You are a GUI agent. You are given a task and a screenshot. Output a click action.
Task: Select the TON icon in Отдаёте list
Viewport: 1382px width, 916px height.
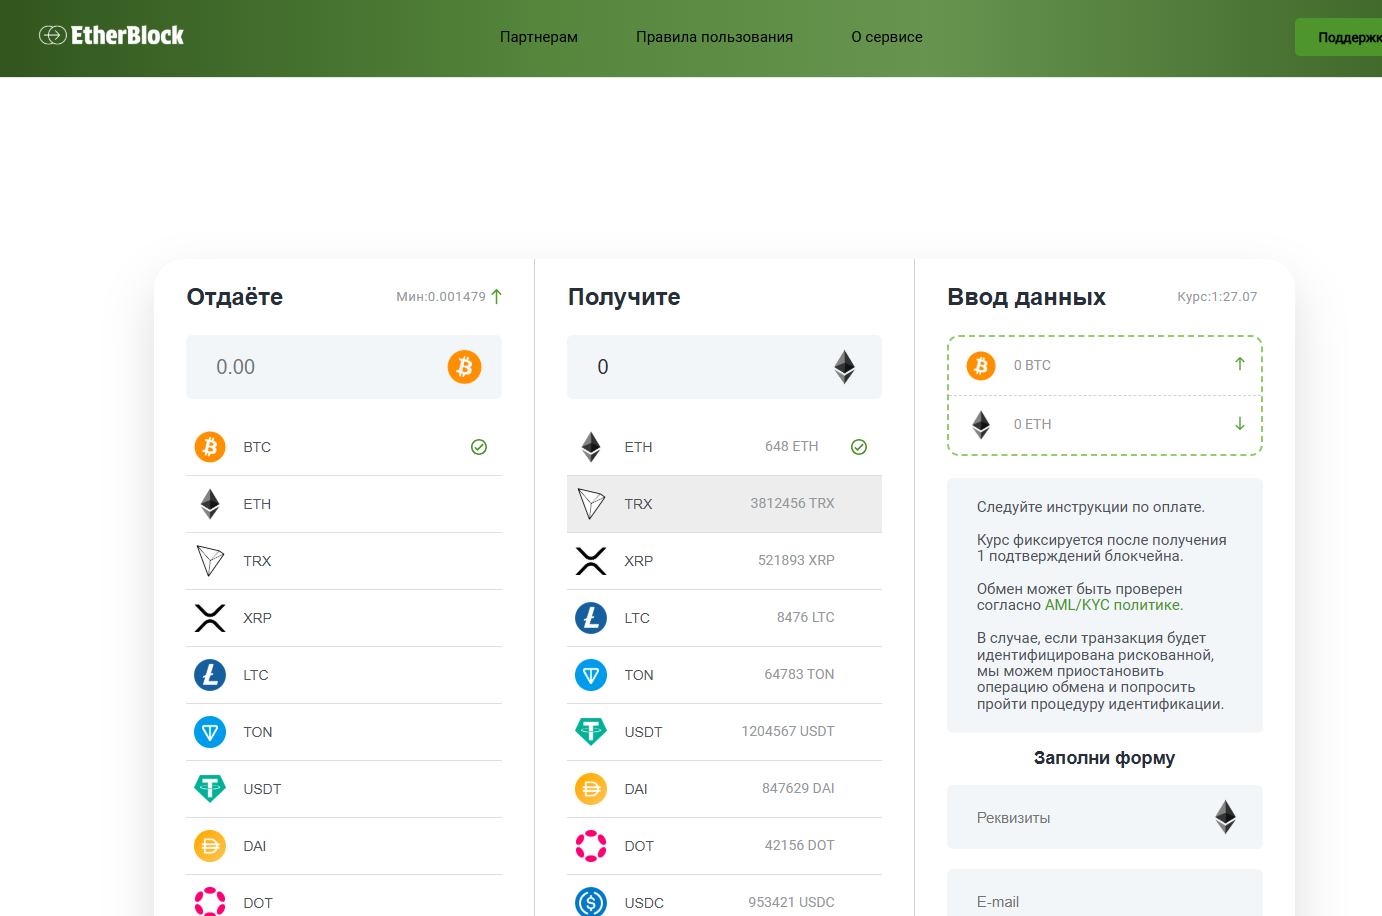(x=210, y=732)
